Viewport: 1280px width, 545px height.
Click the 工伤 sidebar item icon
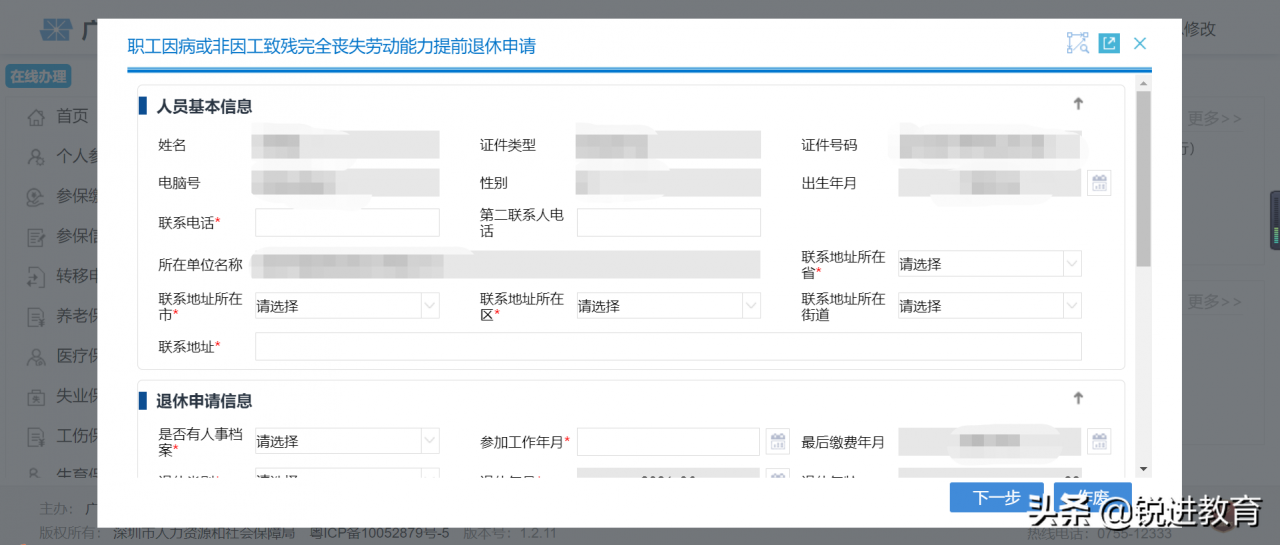pos(36,436)
